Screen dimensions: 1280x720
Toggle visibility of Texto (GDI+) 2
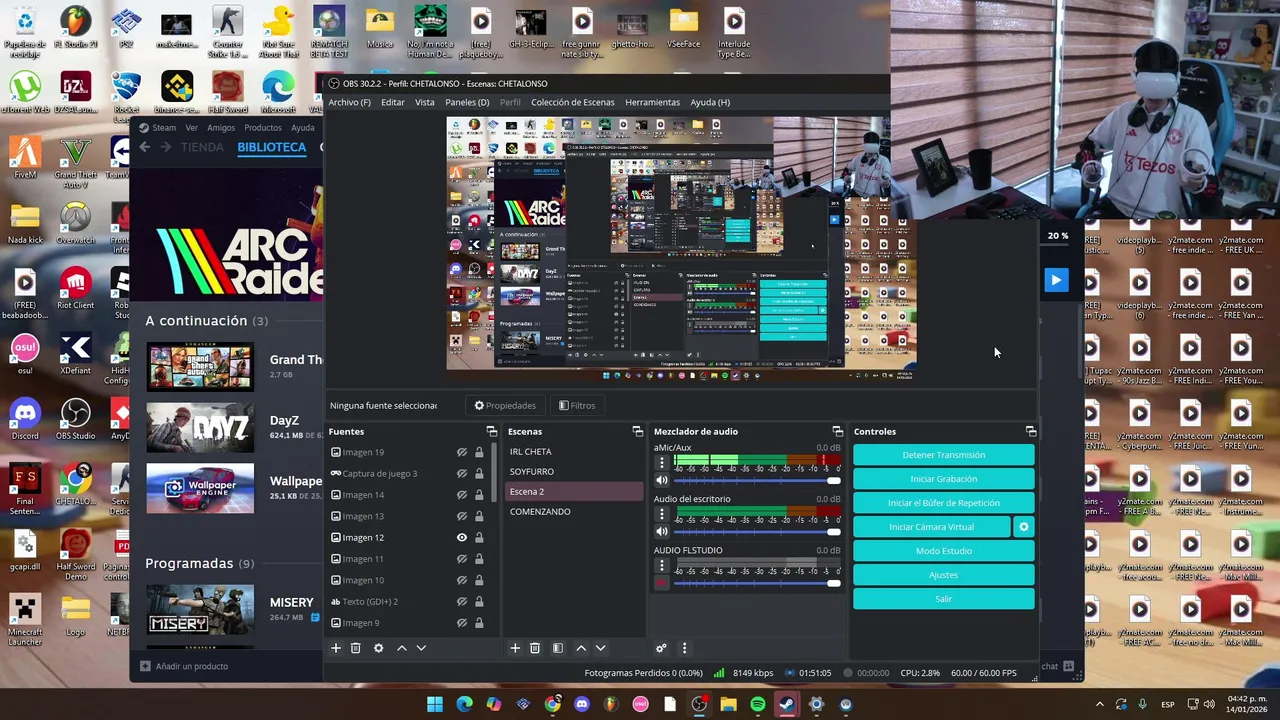coord(462,601)
